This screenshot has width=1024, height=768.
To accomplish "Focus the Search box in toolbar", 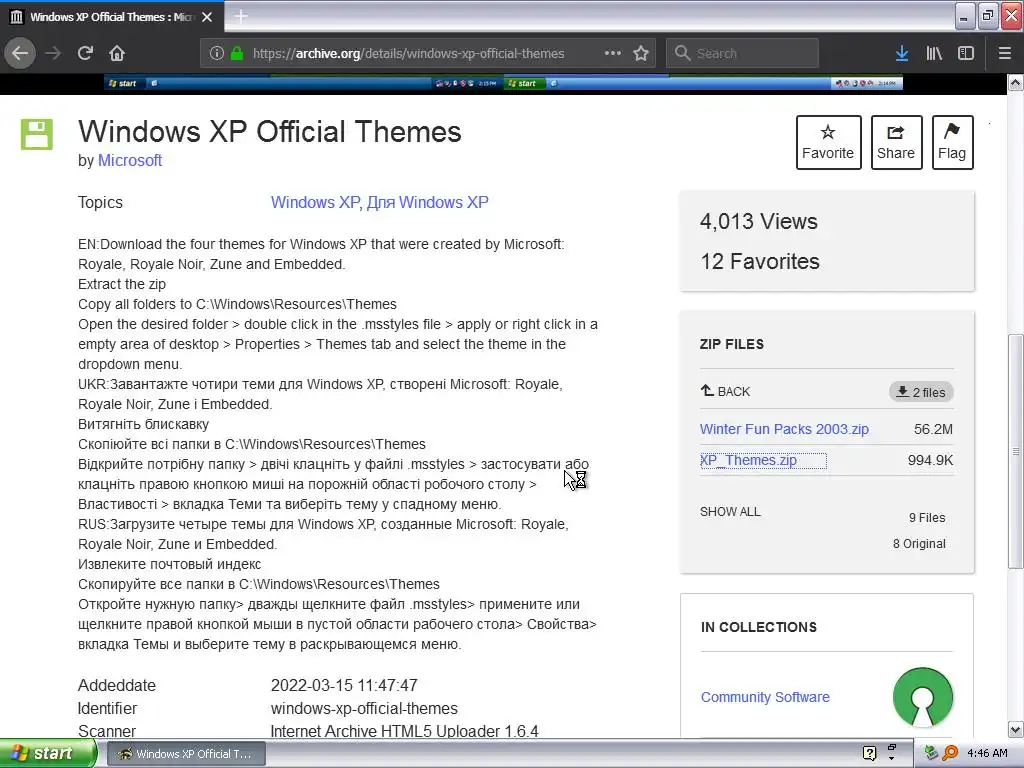I will point(742,53).
